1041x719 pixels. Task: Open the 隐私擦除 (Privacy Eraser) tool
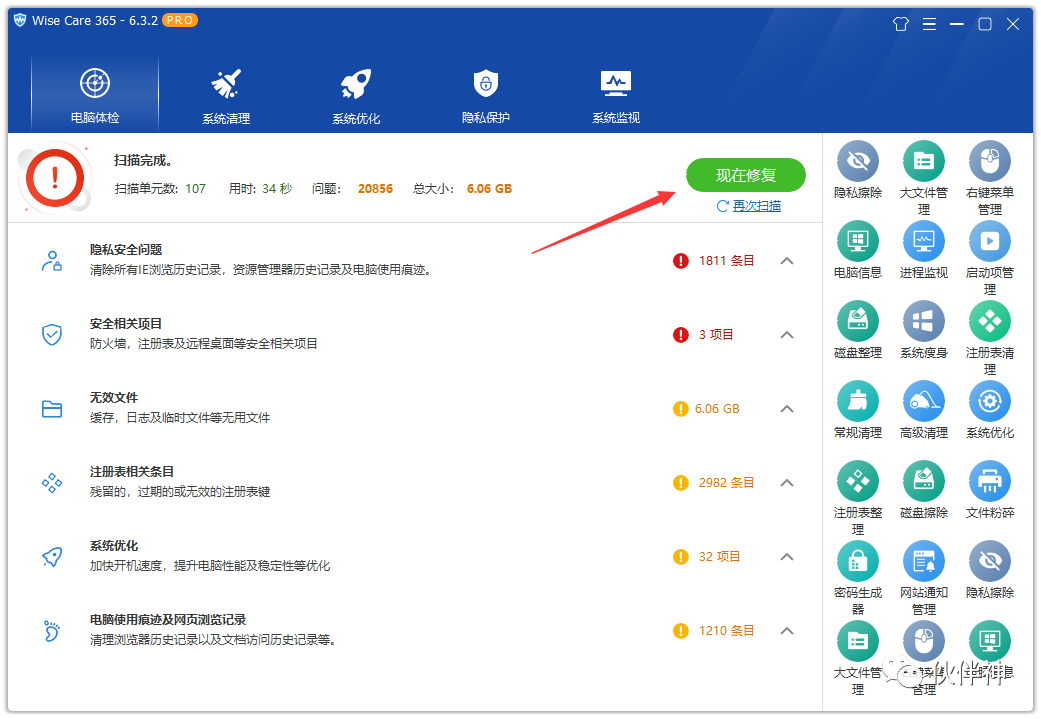pyautogui.click(x=857, y=160)
